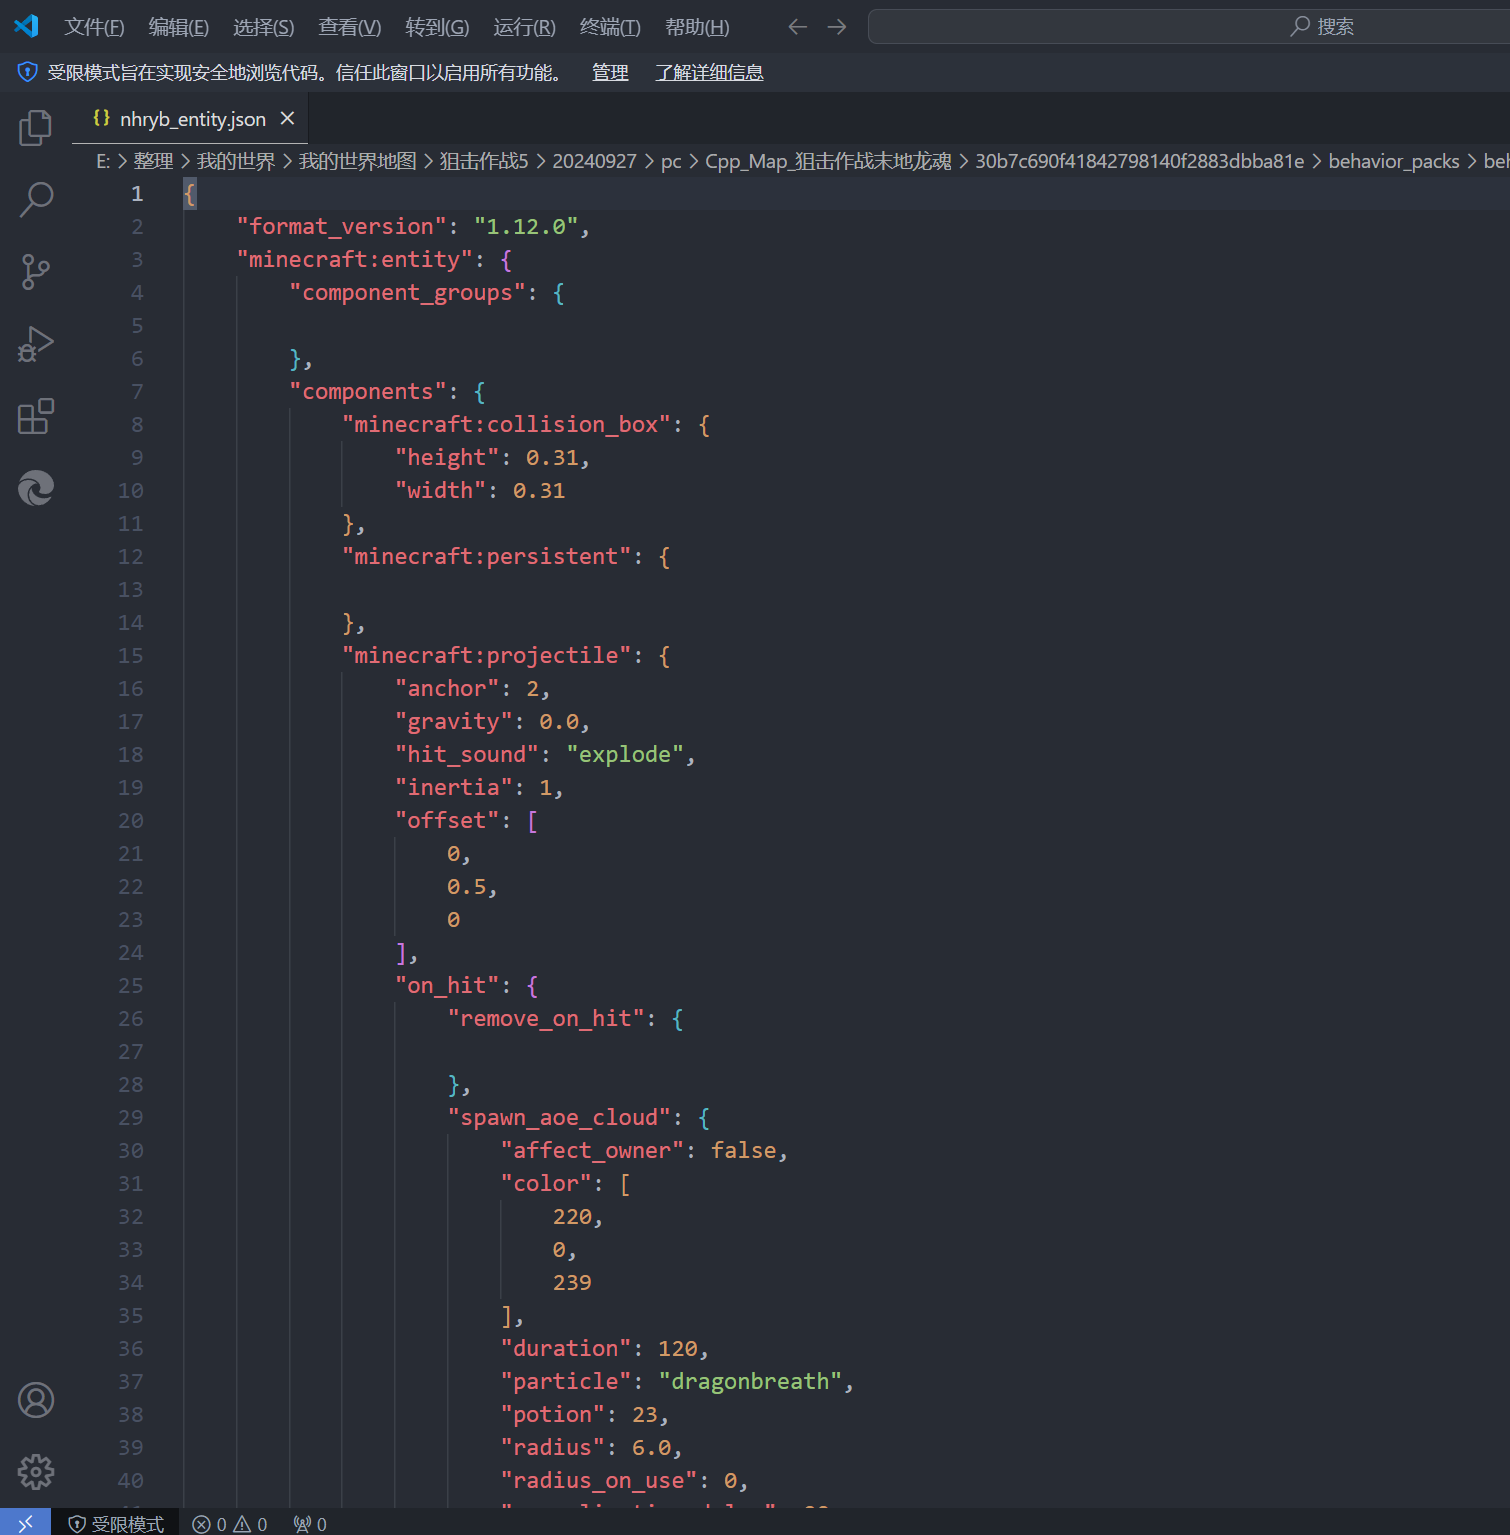Open the 文件(F) menu
The image size is (1510, 1535).
tap(94, 27)
